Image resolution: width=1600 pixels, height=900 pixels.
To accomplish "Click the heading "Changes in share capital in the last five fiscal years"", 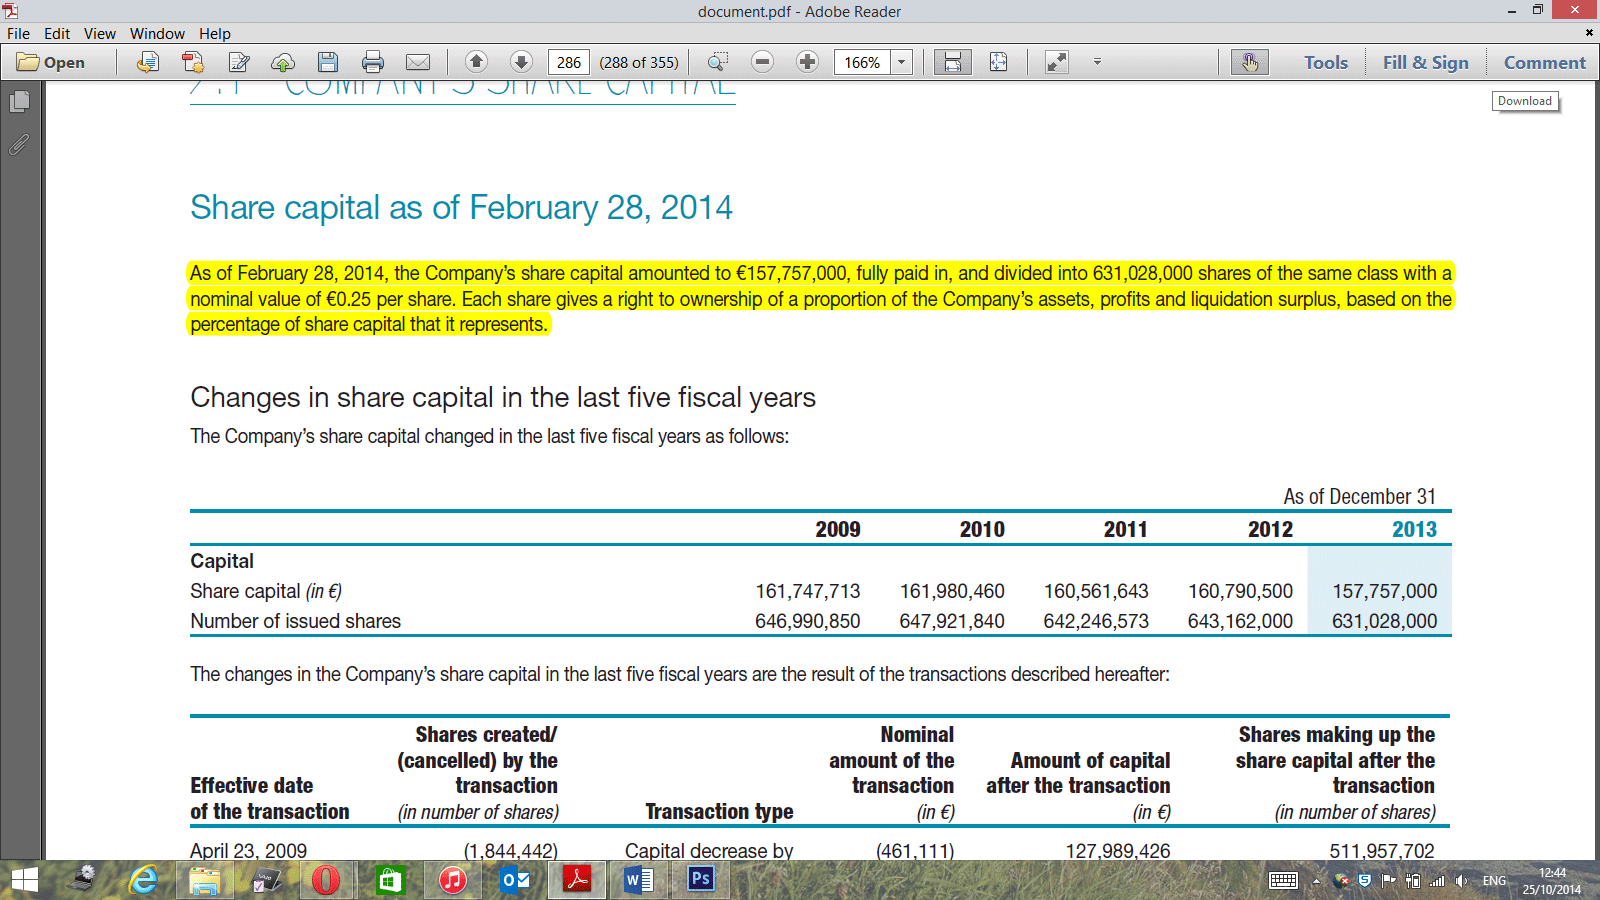I will [x=503, y=397].
